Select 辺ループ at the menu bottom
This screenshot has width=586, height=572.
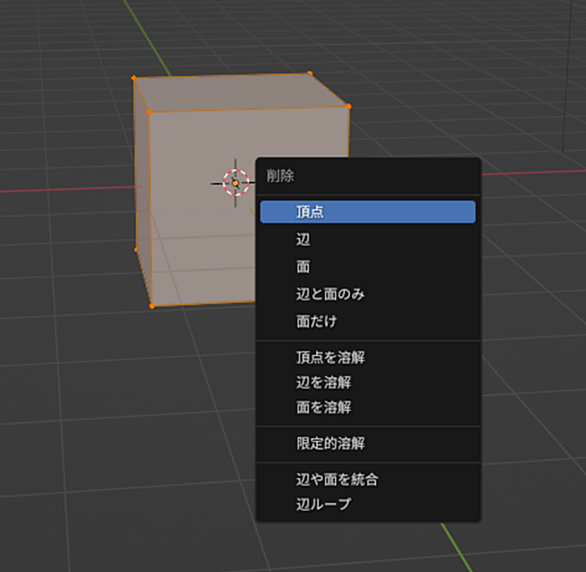(x=368, y=504)
